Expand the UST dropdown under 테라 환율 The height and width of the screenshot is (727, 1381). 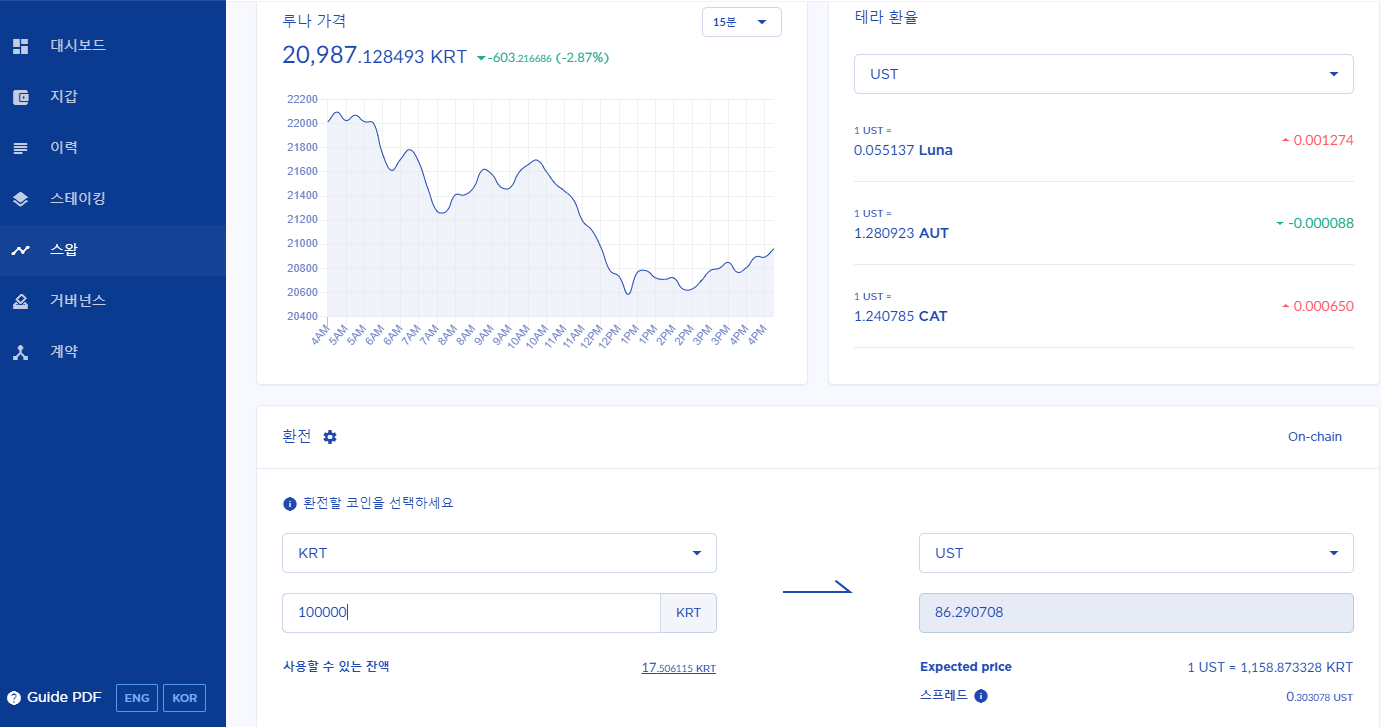point(1104,74)
